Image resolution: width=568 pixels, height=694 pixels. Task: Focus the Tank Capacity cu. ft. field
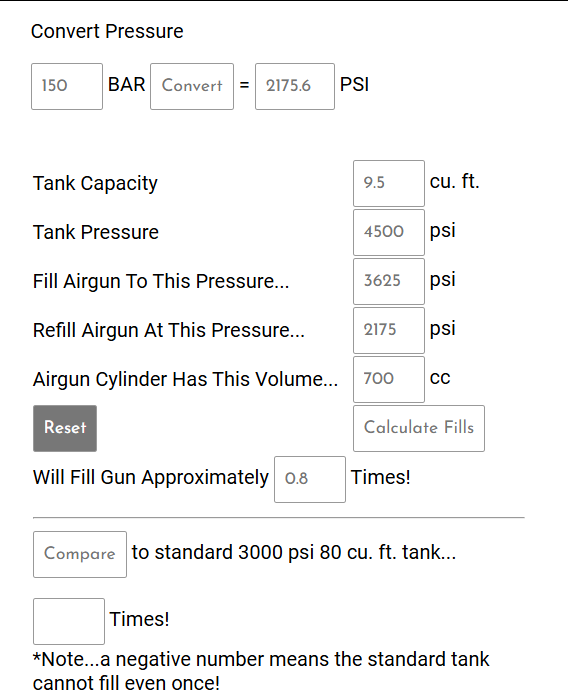pos(389,184)
